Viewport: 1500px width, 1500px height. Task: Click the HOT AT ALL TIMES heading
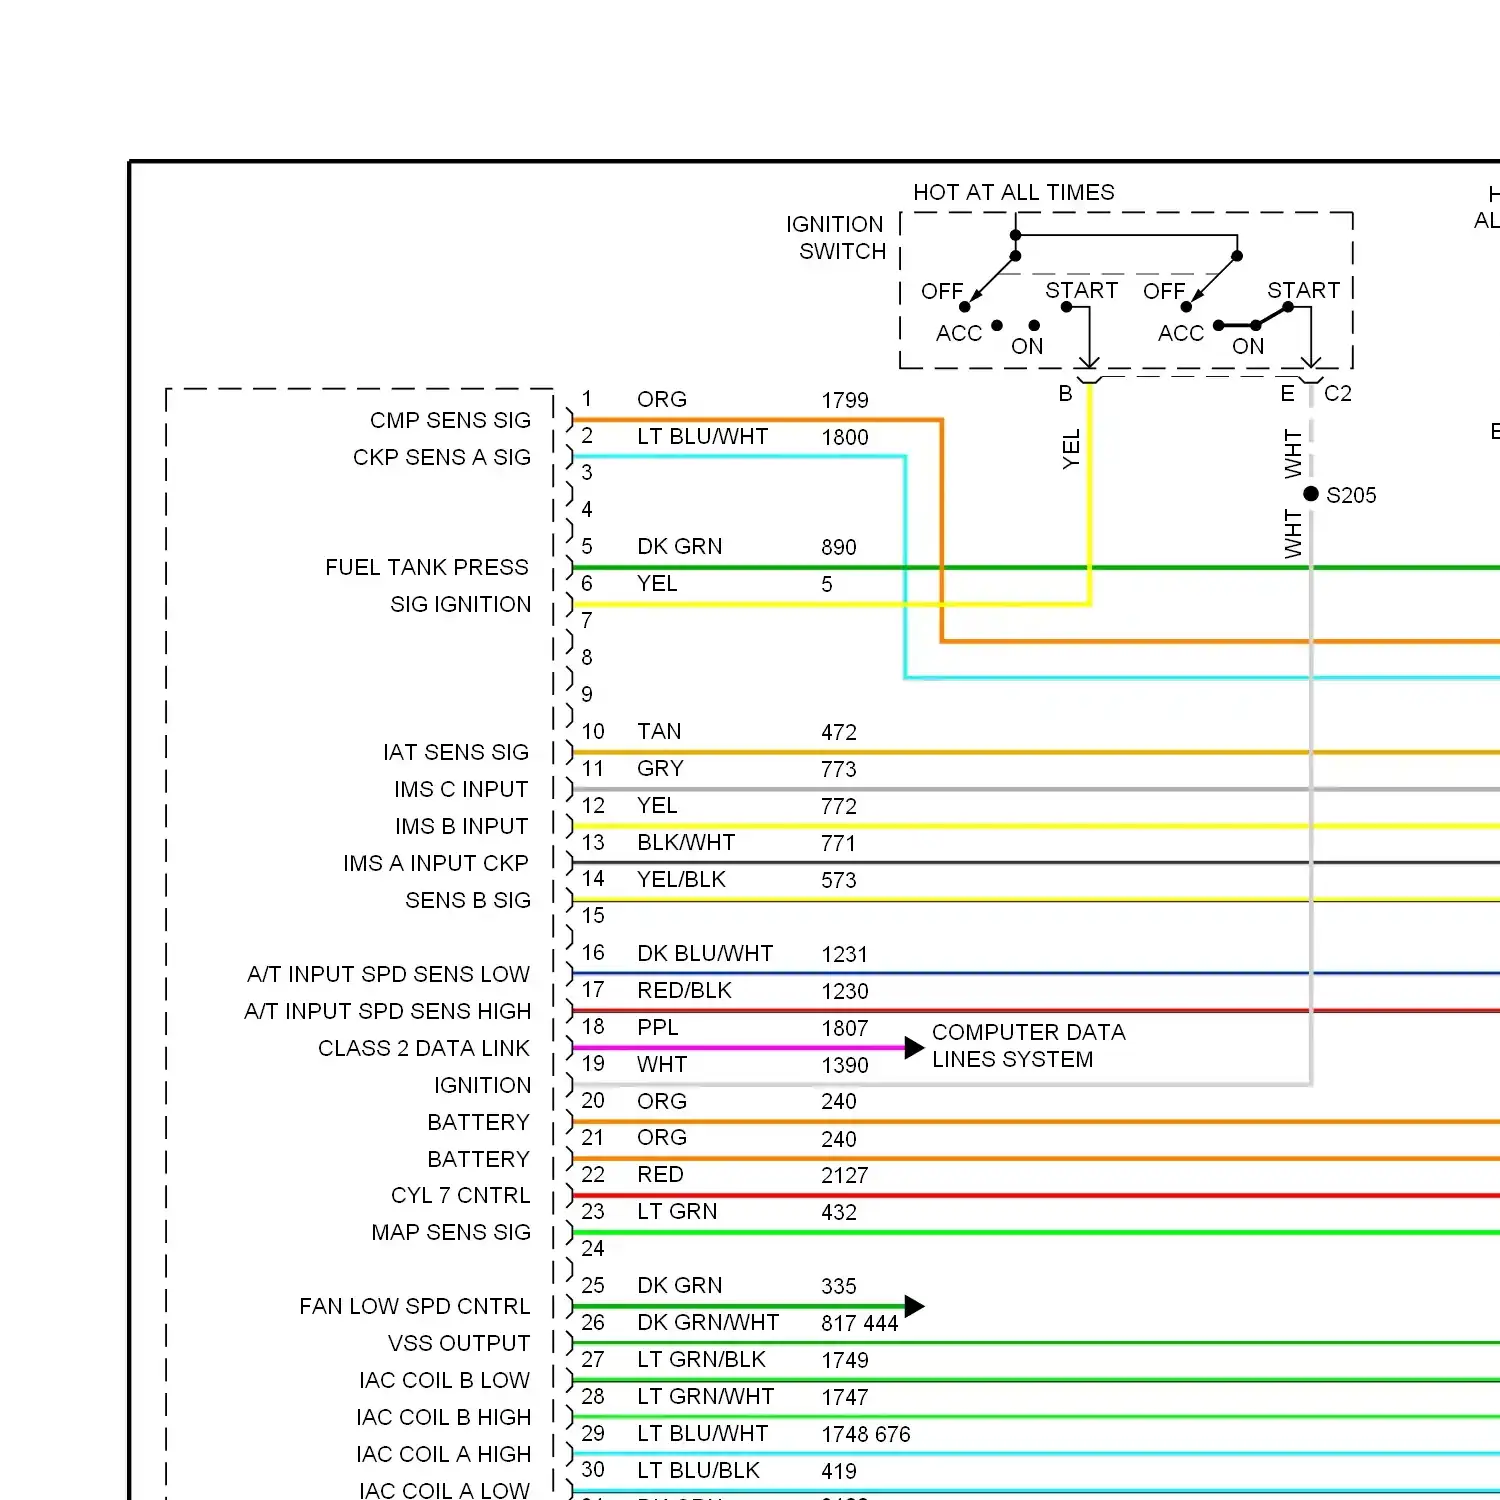[1013, 192]
